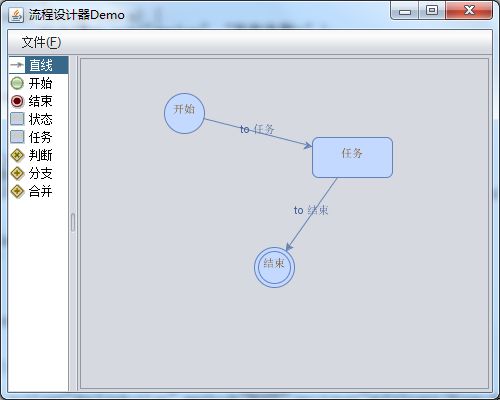Select the green 开始 start circle icon

tap(17, 83)
